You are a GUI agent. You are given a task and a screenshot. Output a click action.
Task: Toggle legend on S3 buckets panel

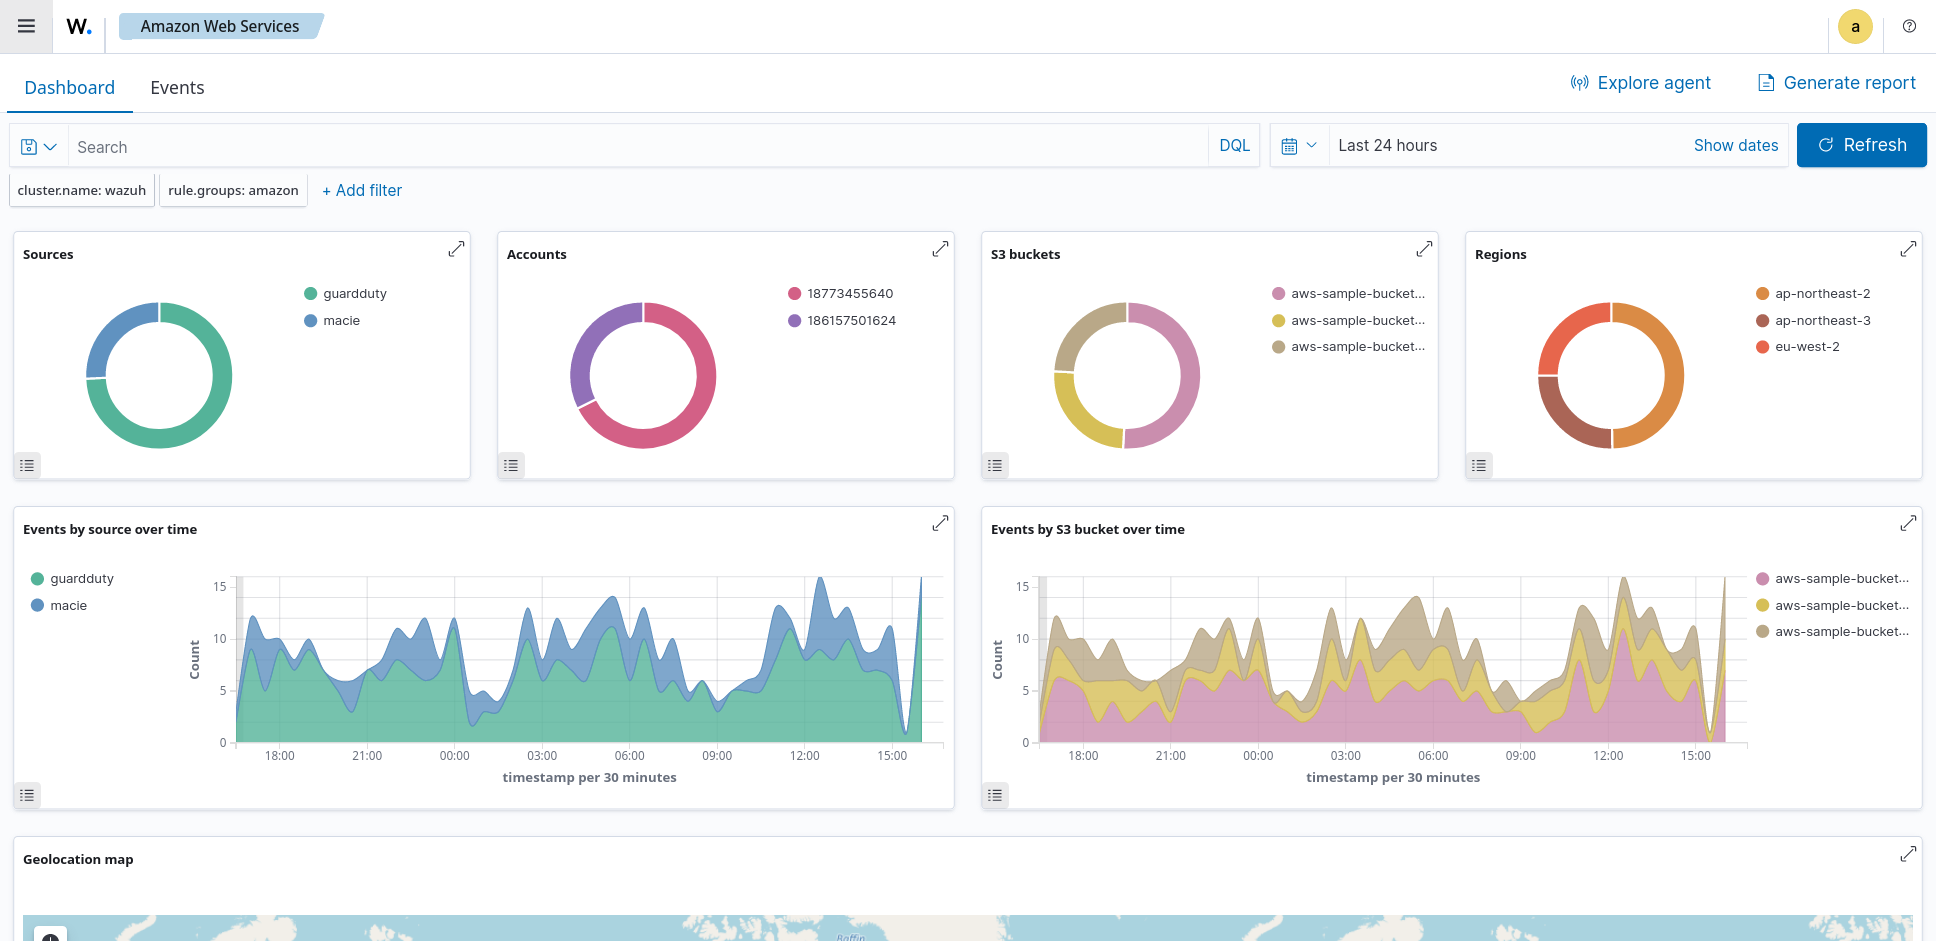pyautogui.click(x=995, y=465)
